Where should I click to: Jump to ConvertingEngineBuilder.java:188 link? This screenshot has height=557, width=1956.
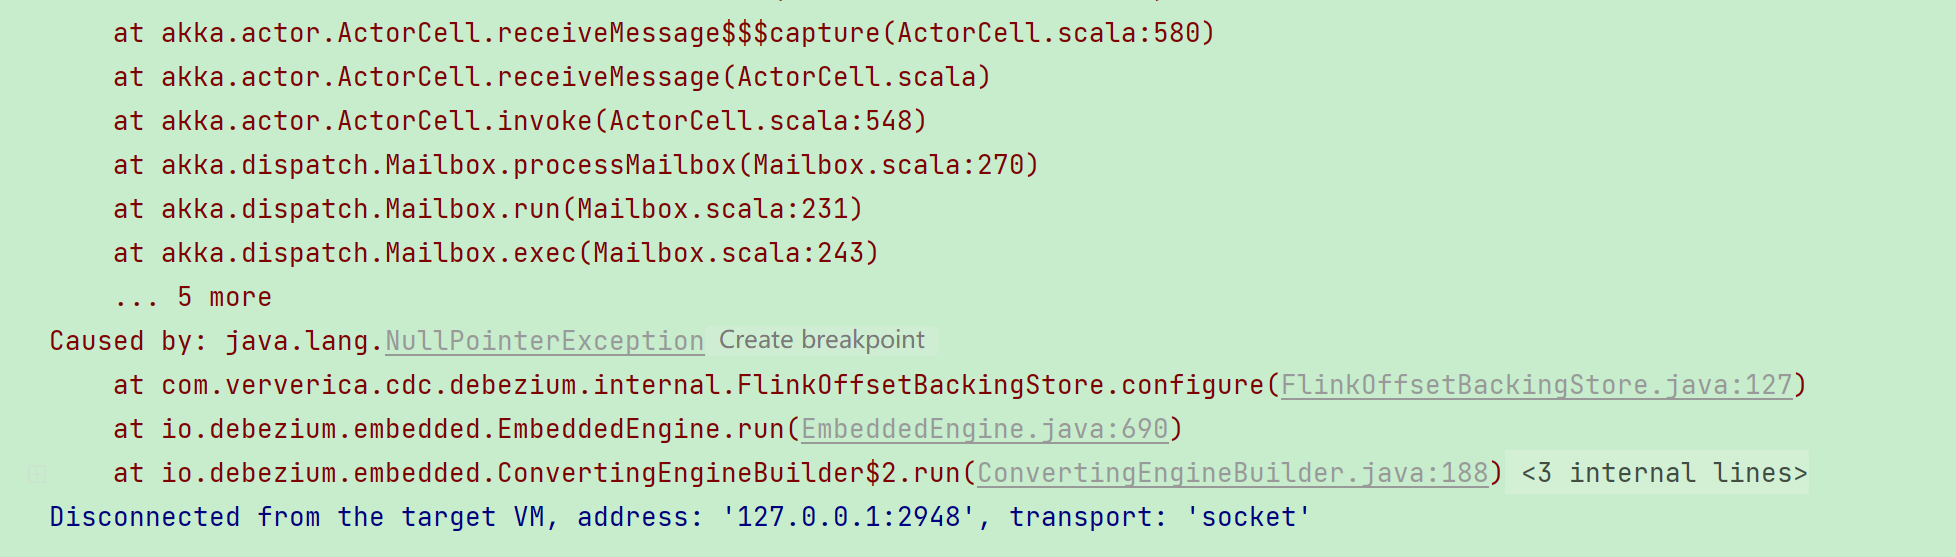click(1233, 473)
